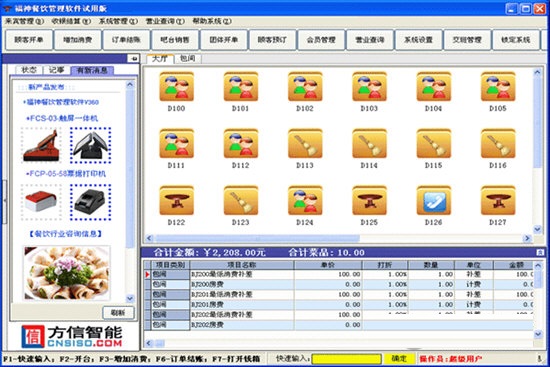Focus the yellow 快速输入 input field

347,359
